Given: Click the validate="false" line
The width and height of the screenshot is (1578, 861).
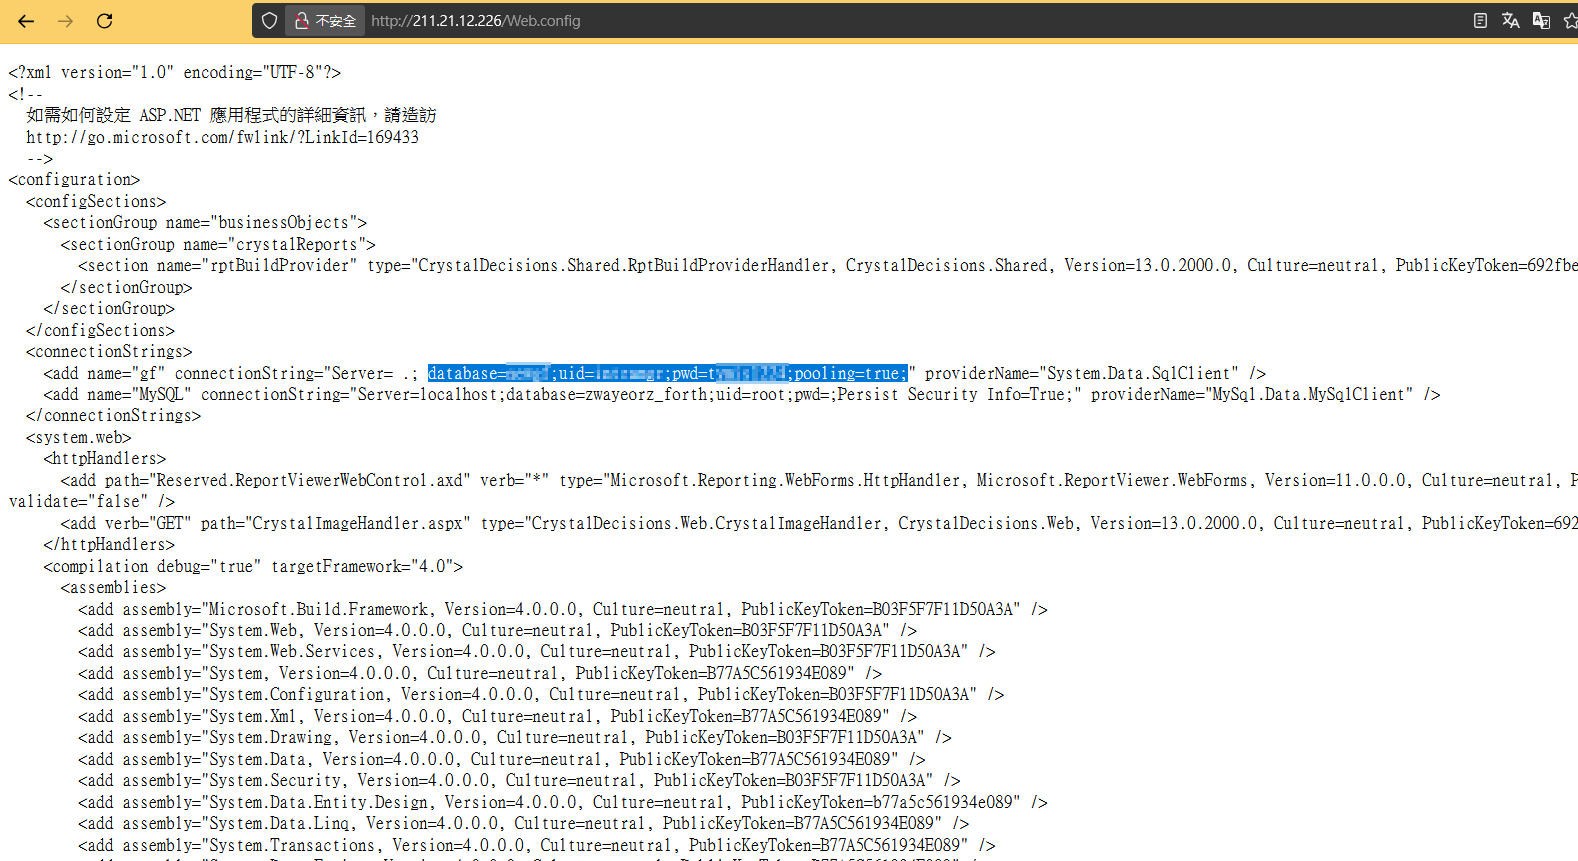Looking at the screenshot, I should point(91,502).
